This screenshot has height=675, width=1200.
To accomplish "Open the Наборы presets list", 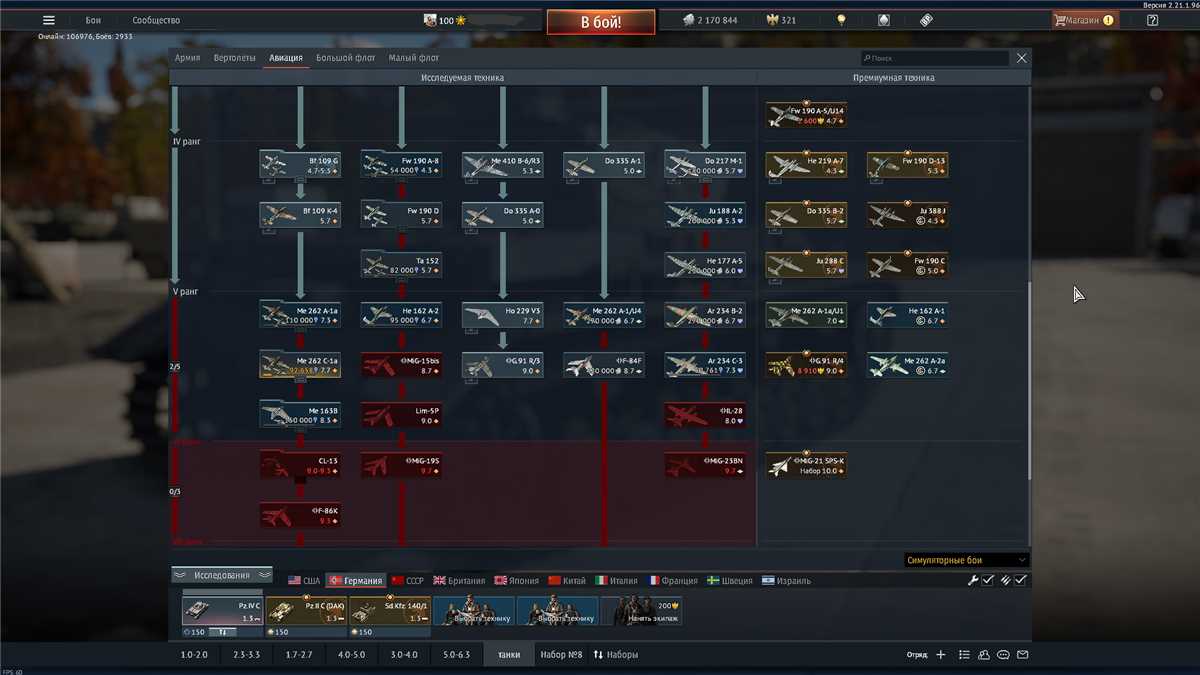I will click(x=616, y=655).
